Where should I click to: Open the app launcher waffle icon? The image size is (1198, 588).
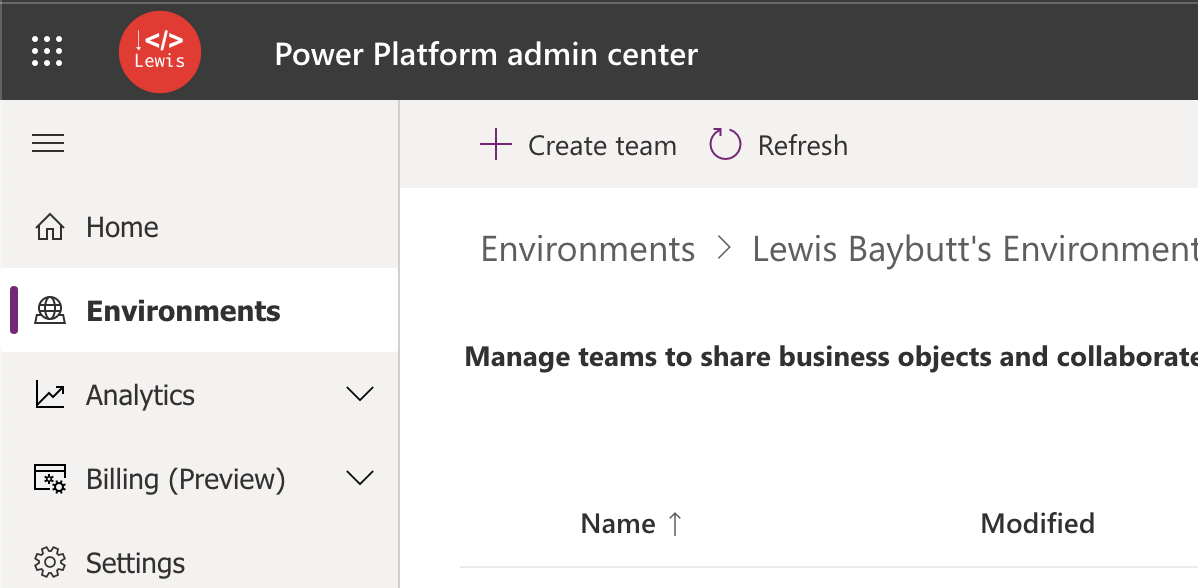pyautogui.click(x=47, y=51)
